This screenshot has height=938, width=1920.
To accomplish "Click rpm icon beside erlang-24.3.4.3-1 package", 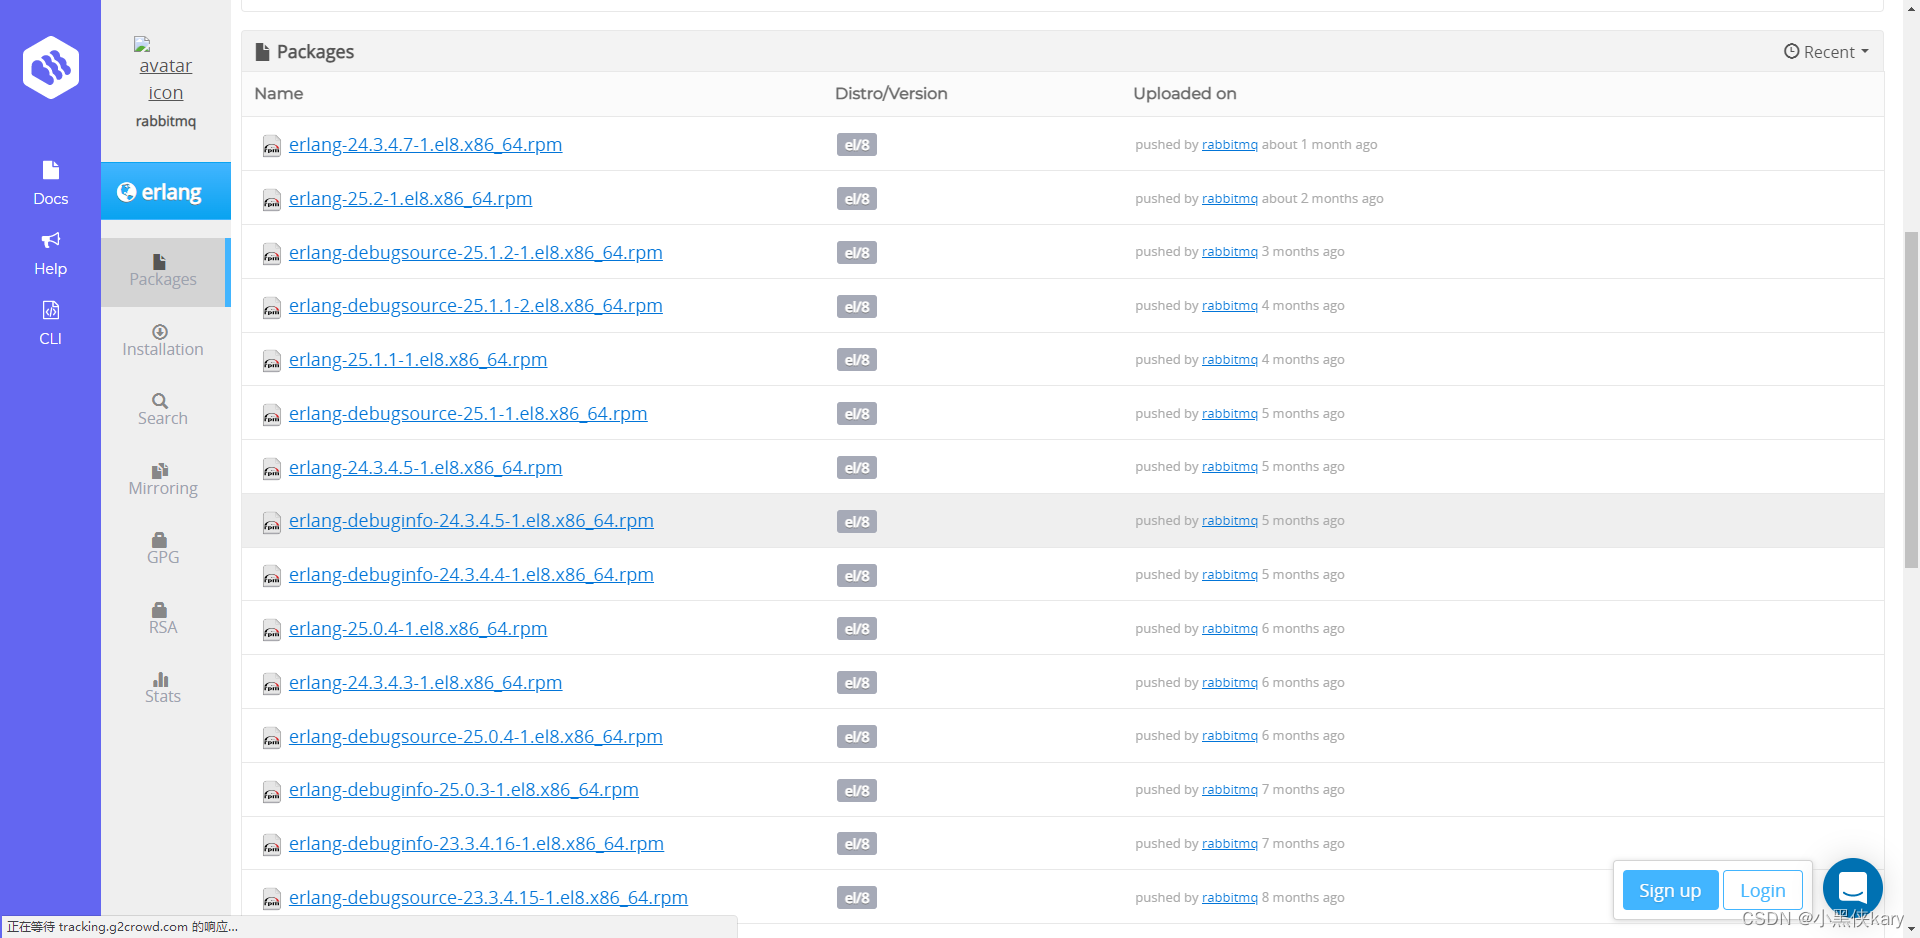I will 272,684.
